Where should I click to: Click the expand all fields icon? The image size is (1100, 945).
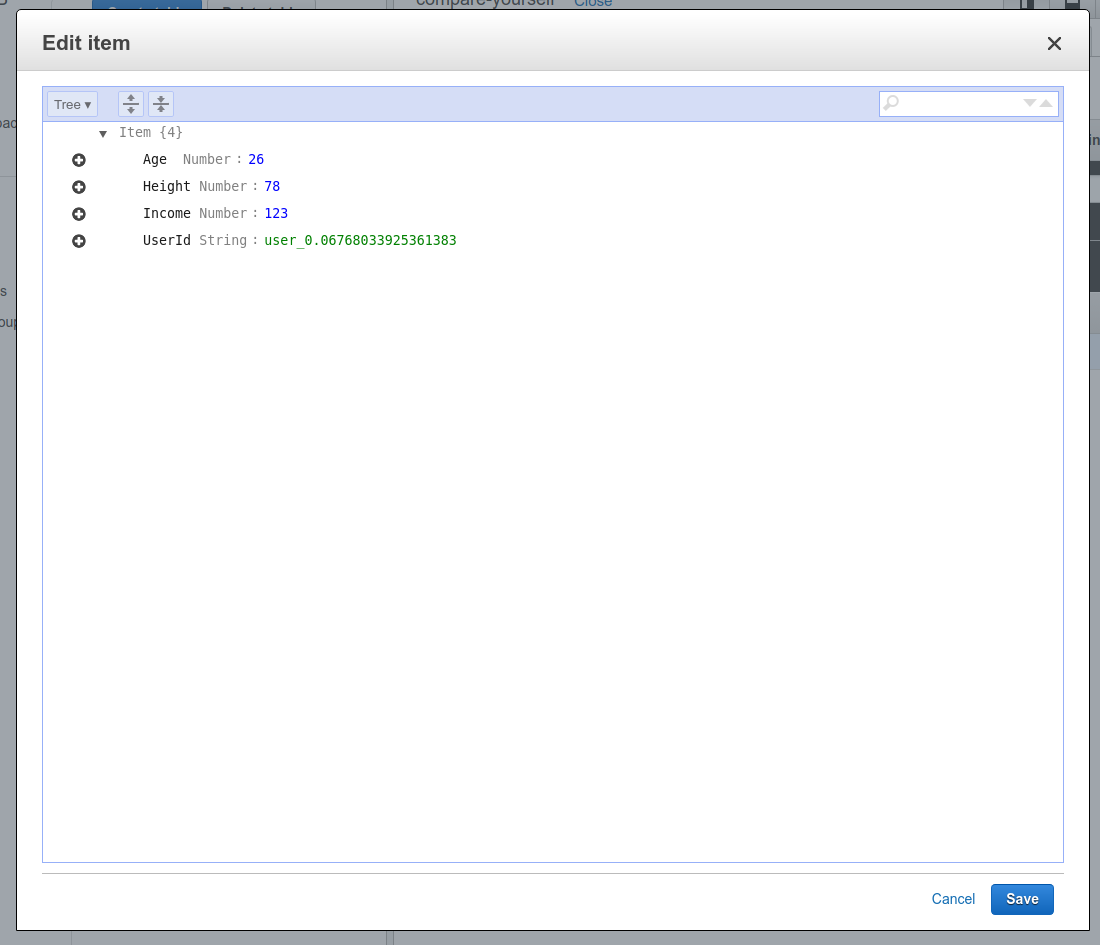[x=130, y=105]
